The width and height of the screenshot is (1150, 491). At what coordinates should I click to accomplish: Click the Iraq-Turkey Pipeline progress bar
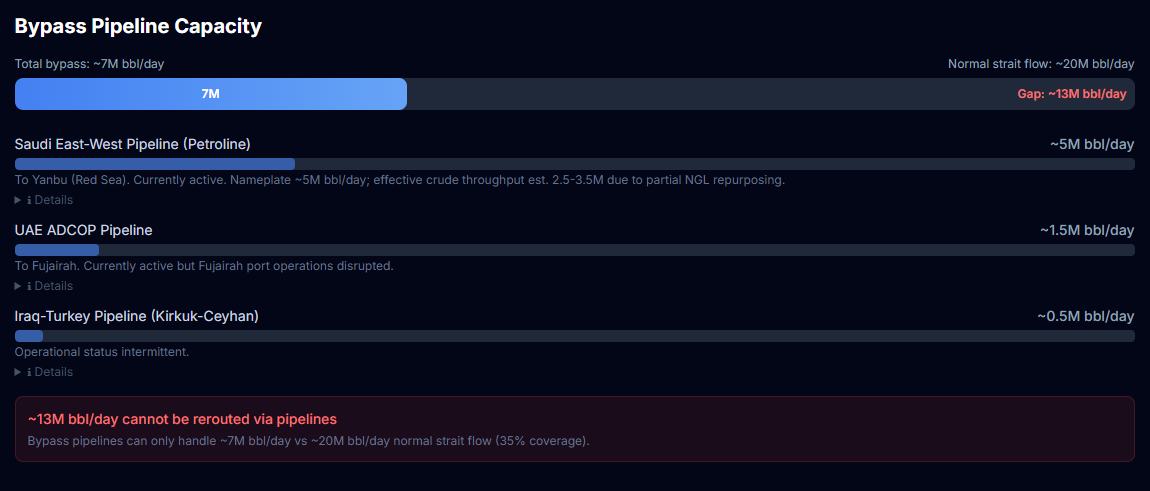[575, 336]
